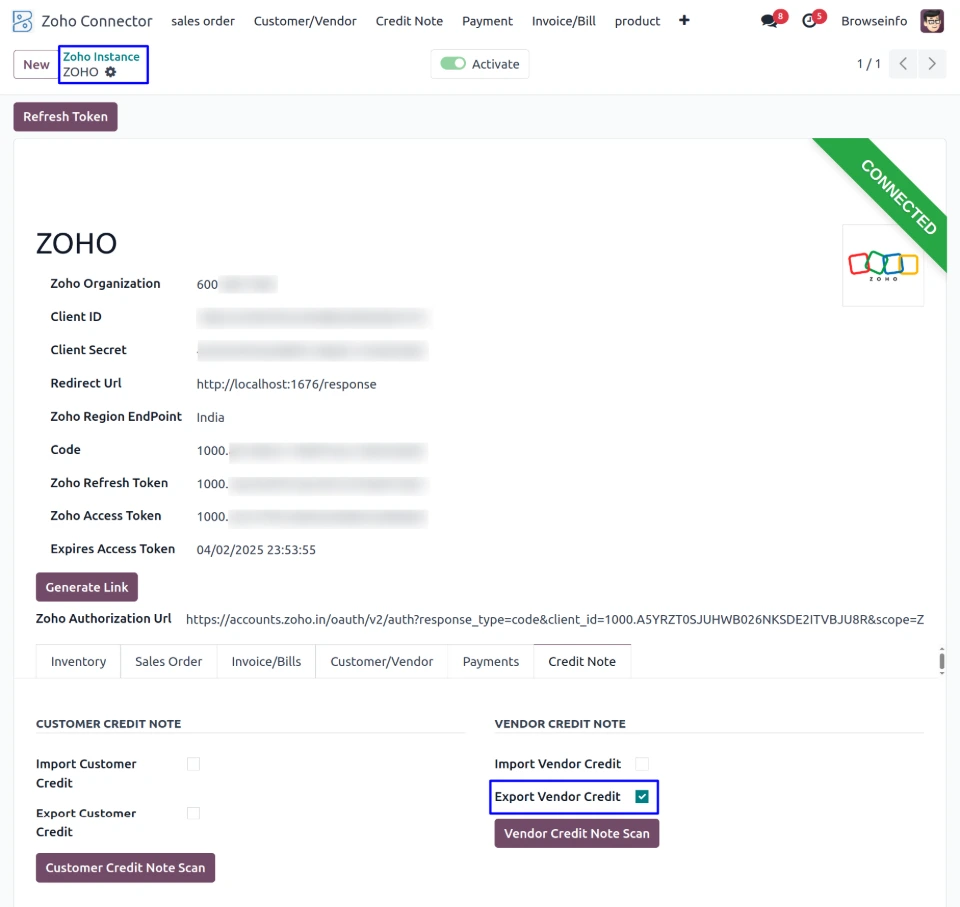Expand the Invoice/Bill menu
Screen dimensions: 960x907
coord(563,21)
